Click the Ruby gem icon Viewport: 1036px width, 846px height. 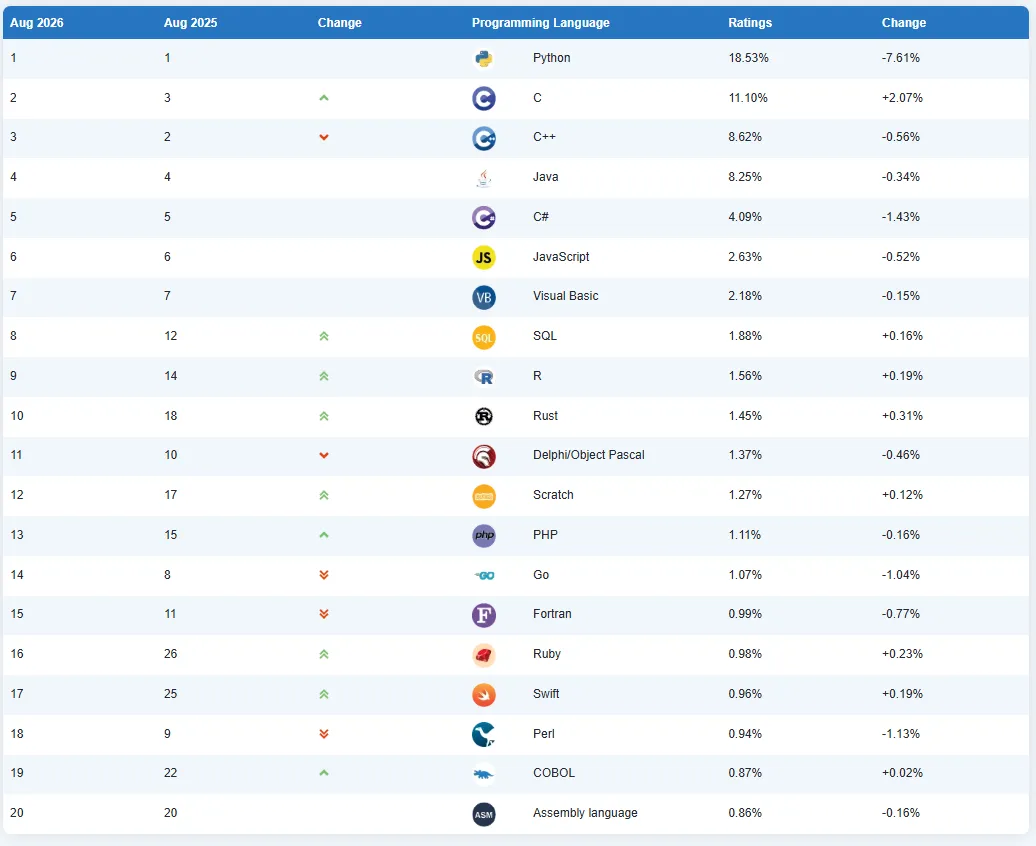click(484, 655)
